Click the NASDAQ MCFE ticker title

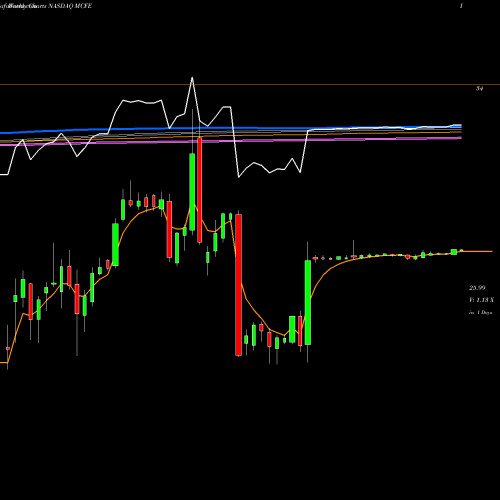70,6
